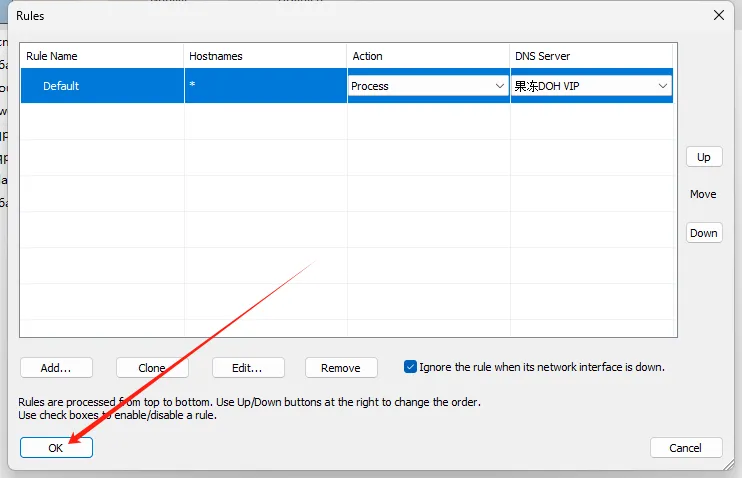The height and width of the screenshot is (478, 742).
Task: Click the Hostnames cell with asterisk
Action: (265, 86)
